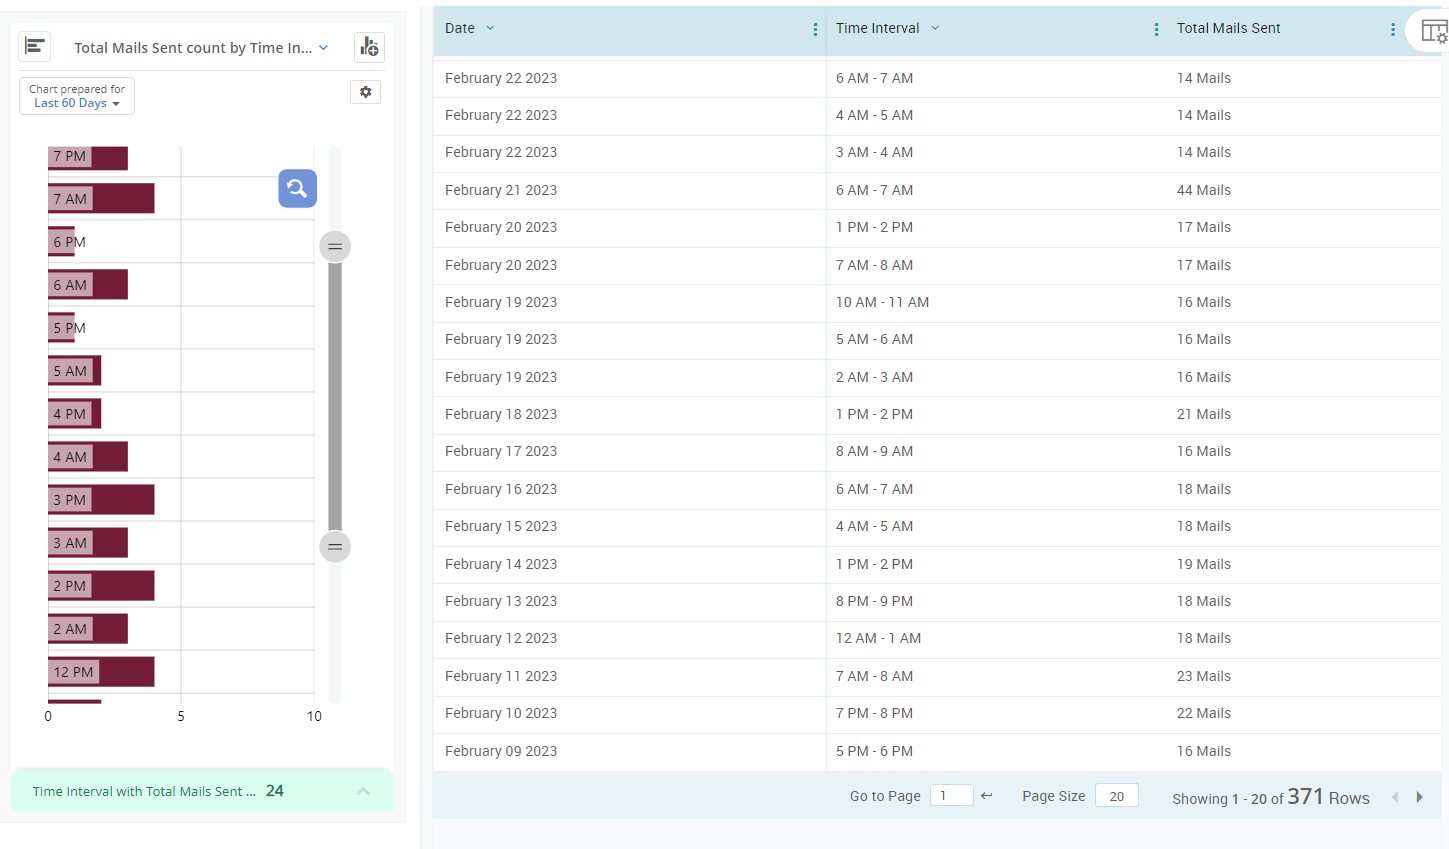Expand the chart title dropdown chevron

tap(323, 46)
